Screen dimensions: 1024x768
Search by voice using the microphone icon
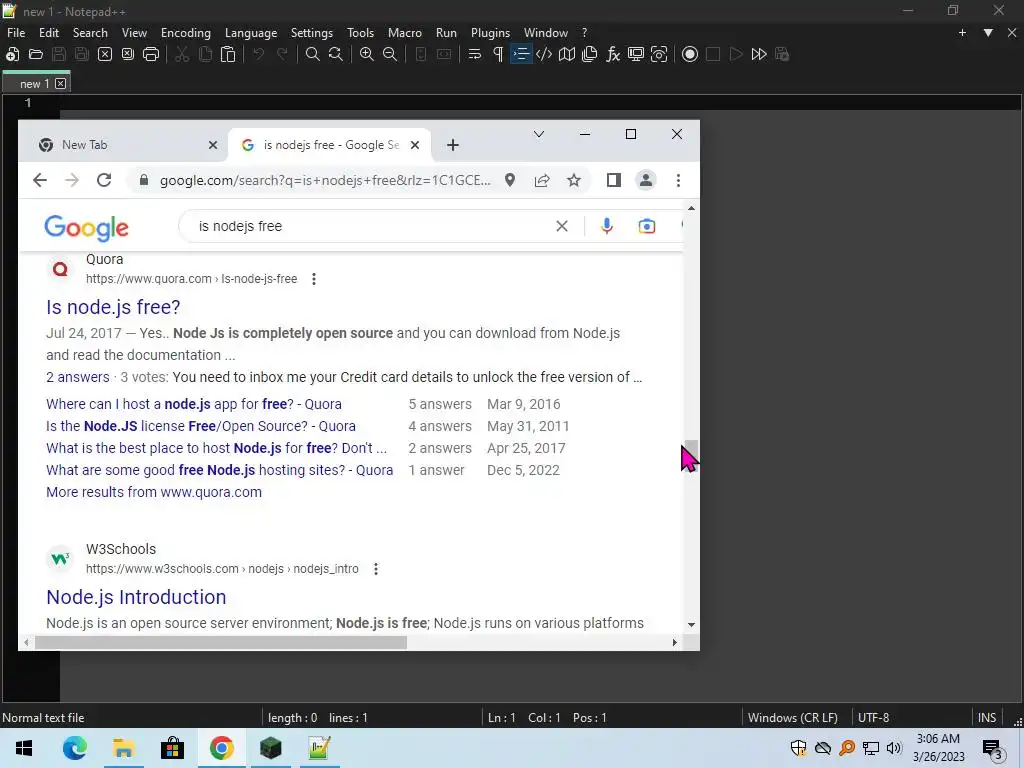click(x=607, y=226)
